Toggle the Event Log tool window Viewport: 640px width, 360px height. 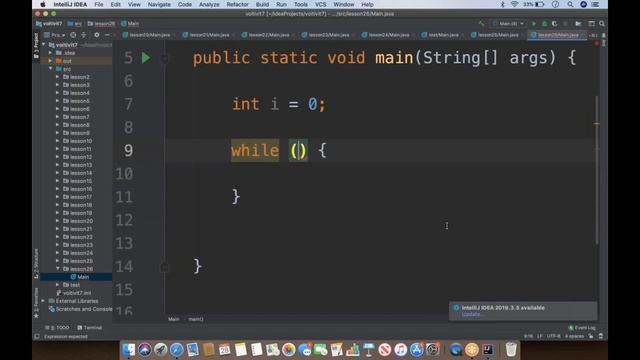(582, 327)
